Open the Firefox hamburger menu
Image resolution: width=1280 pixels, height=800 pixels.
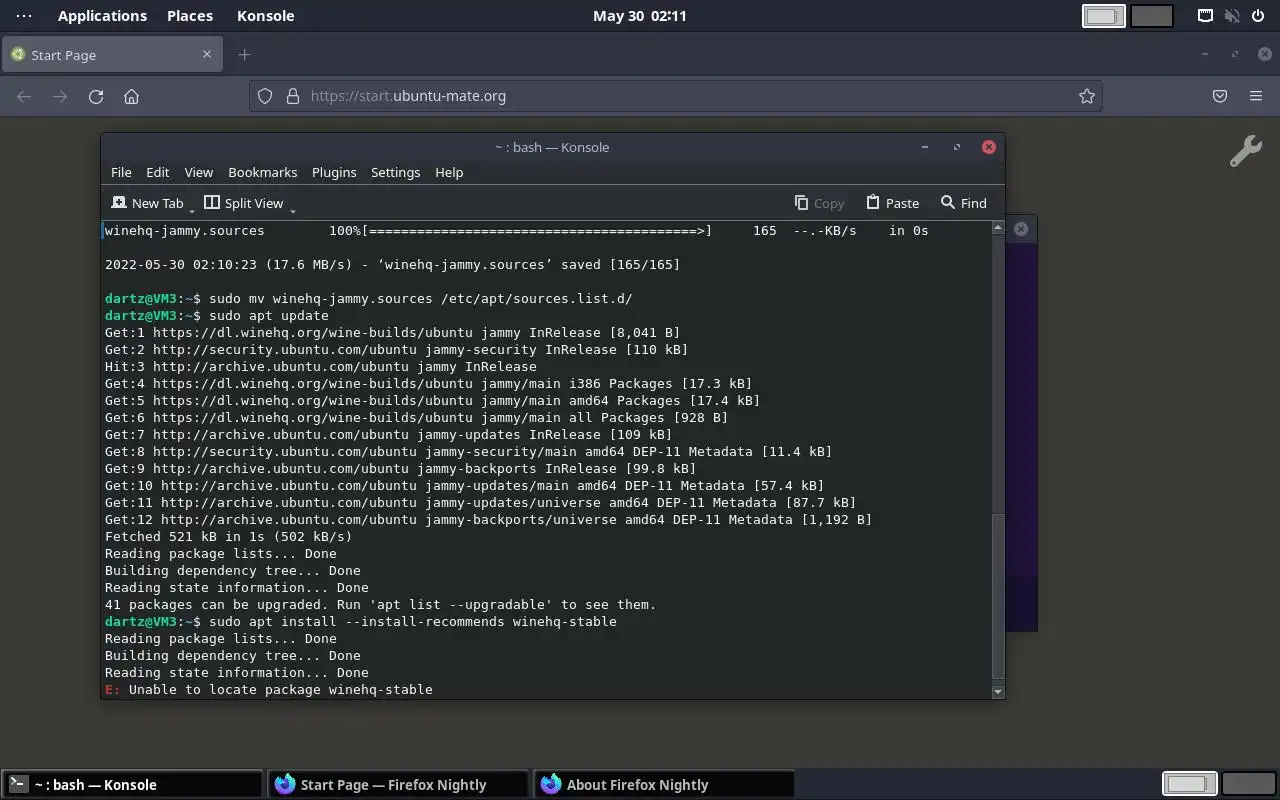(x=1256, y=96)
